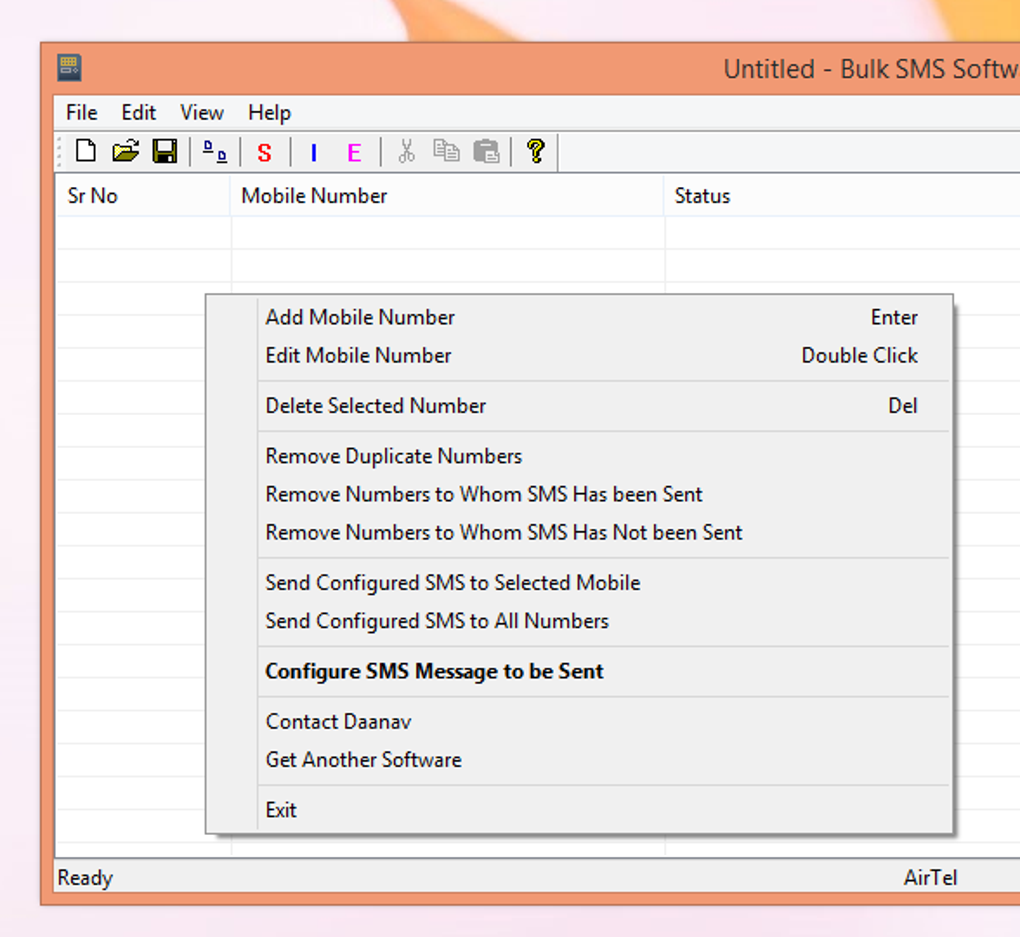Viewport: 1020px width, 937px height.
Task: Select Send Configured SMS to All Numbers
Action: [437, 621]
